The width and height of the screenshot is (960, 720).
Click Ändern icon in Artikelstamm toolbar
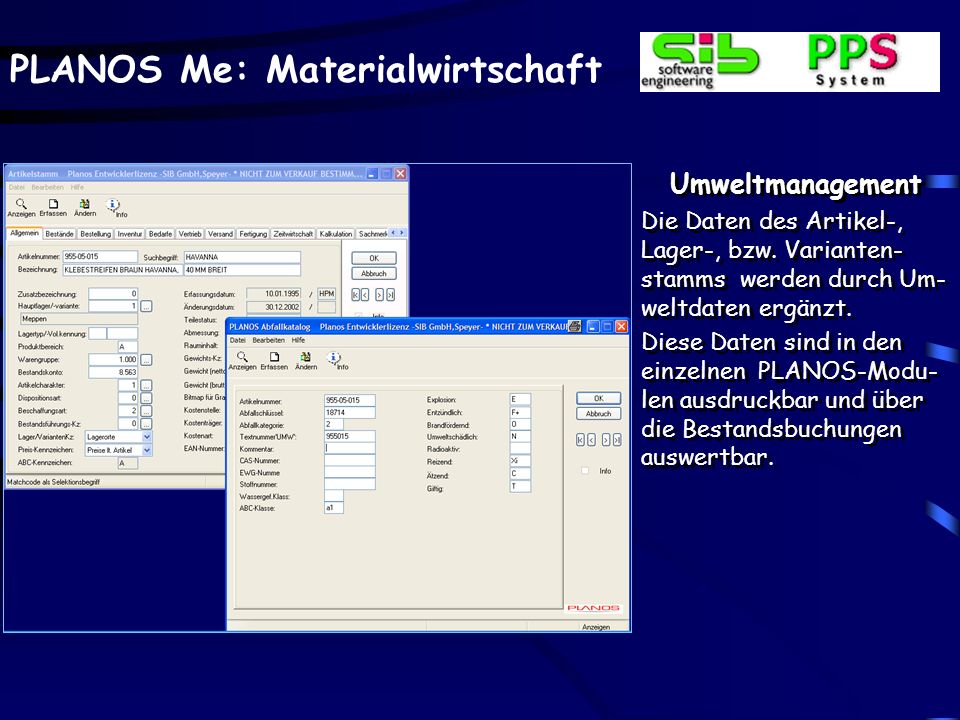point(84,204)
